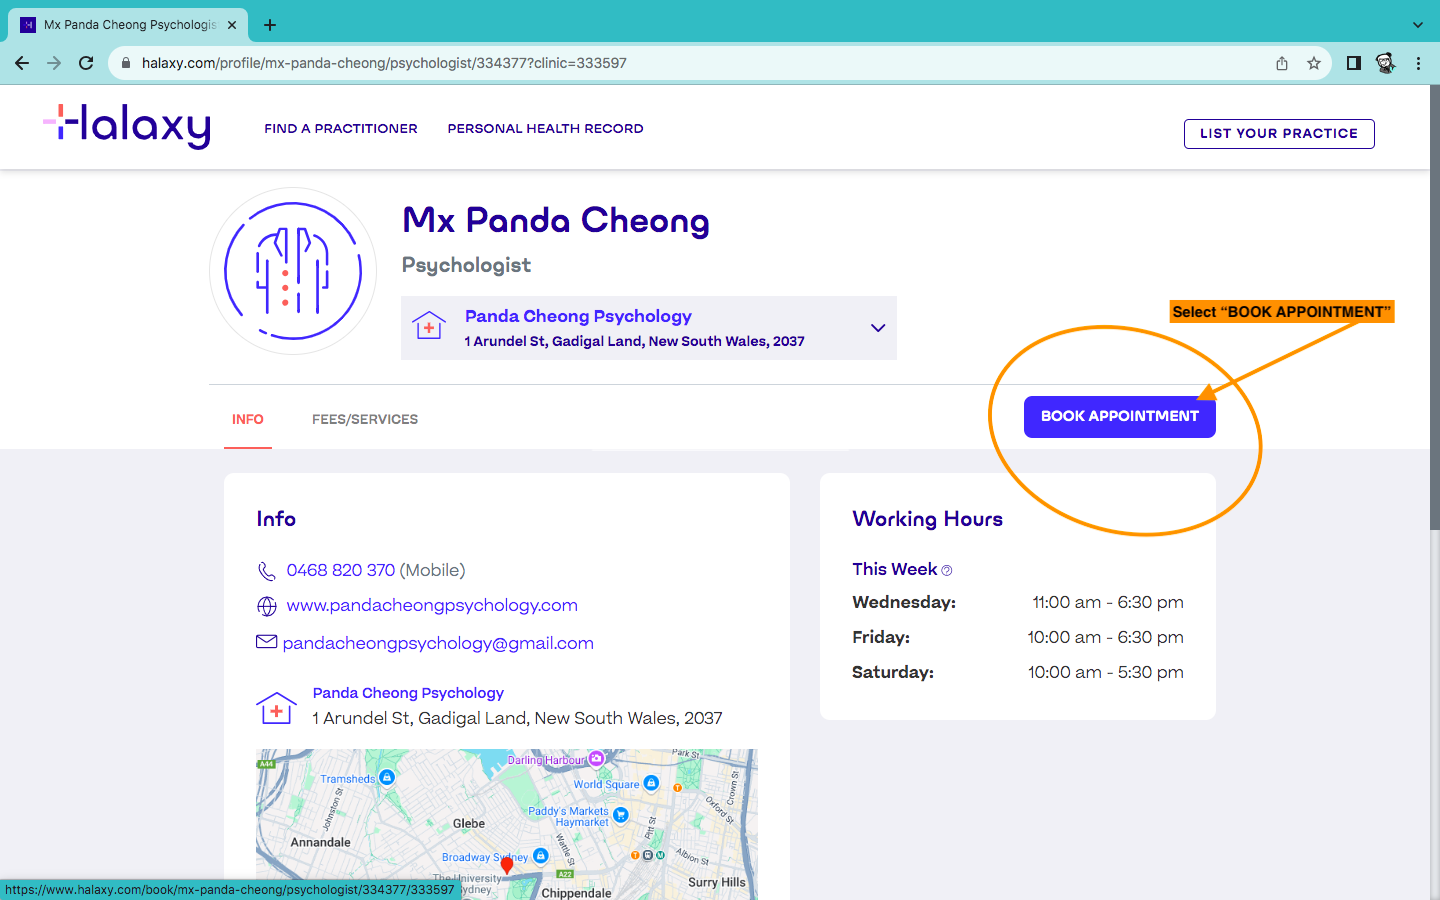The height and width of the screenshot is (900, 1440).
Task: Click the Book Appointment button
Action: 1120,417
